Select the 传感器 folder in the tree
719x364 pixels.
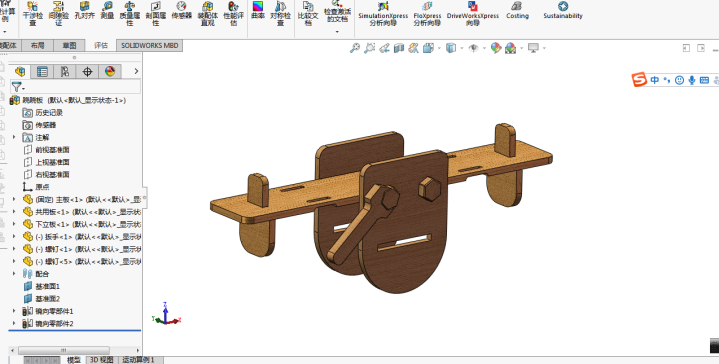pos(39,125)
